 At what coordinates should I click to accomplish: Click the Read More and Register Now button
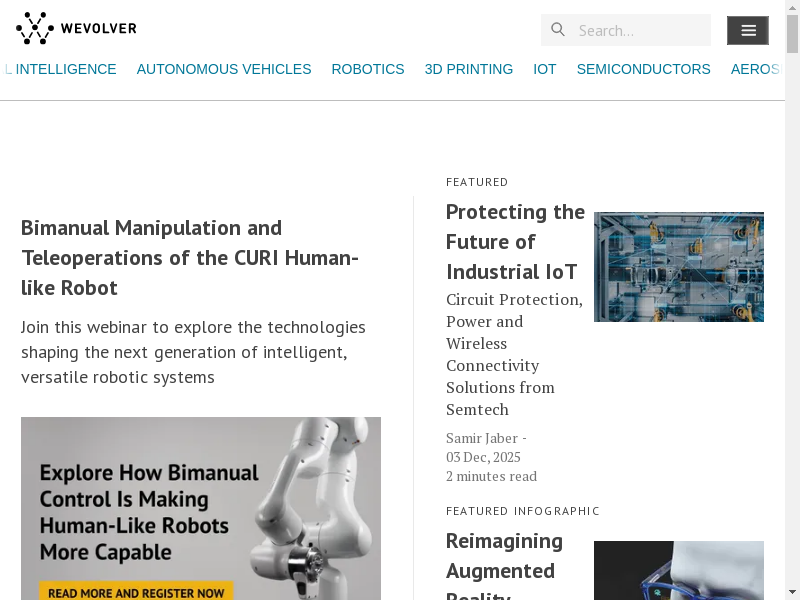pos(136,592)
